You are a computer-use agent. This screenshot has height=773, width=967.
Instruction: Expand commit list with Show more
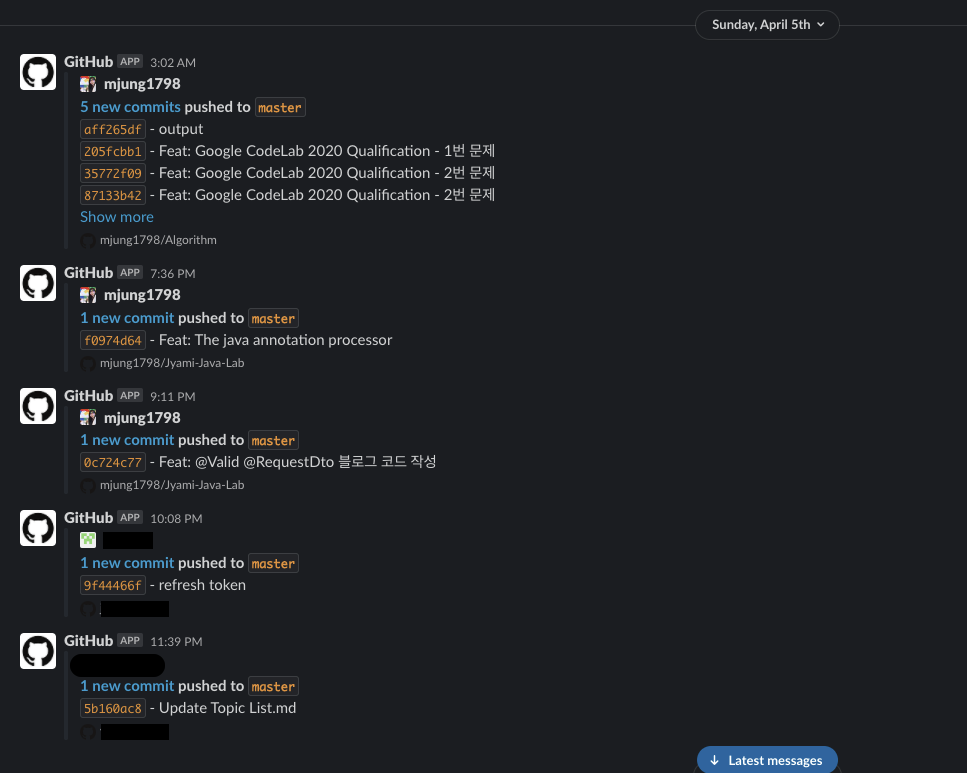pyautogui.click(x=117, y=217)
